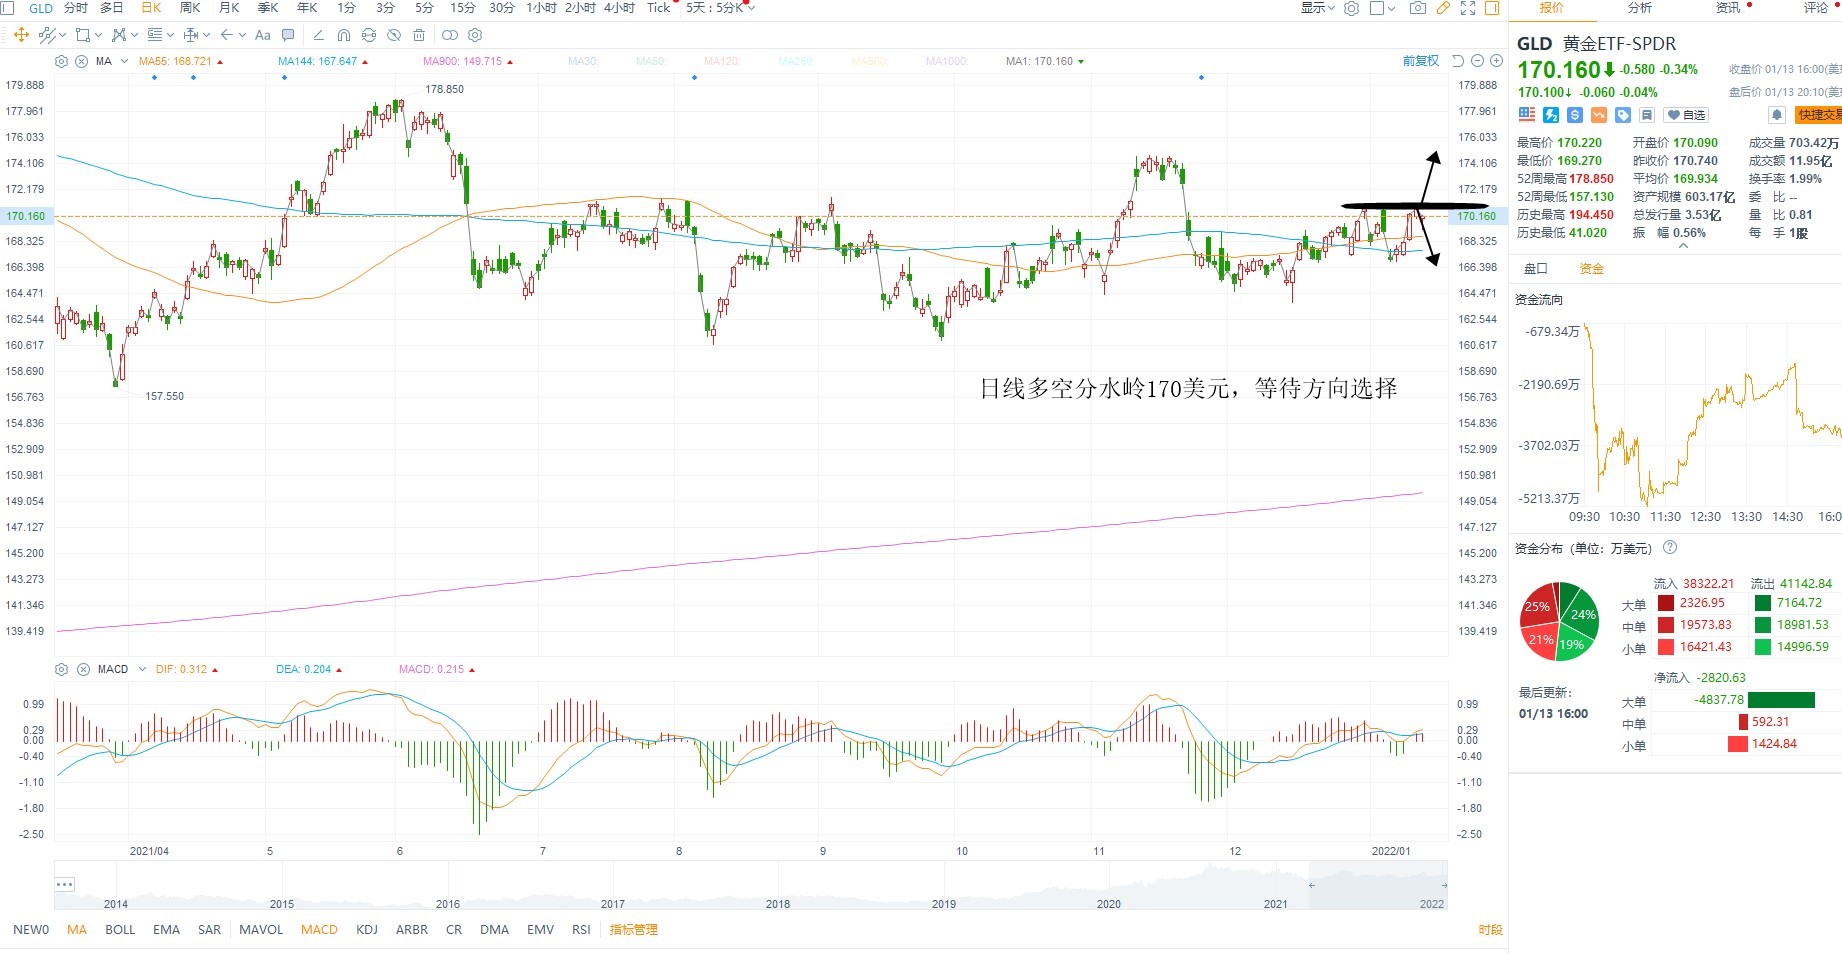
Task: Reset chart zoom with undo arrow
Action: 1458,61
